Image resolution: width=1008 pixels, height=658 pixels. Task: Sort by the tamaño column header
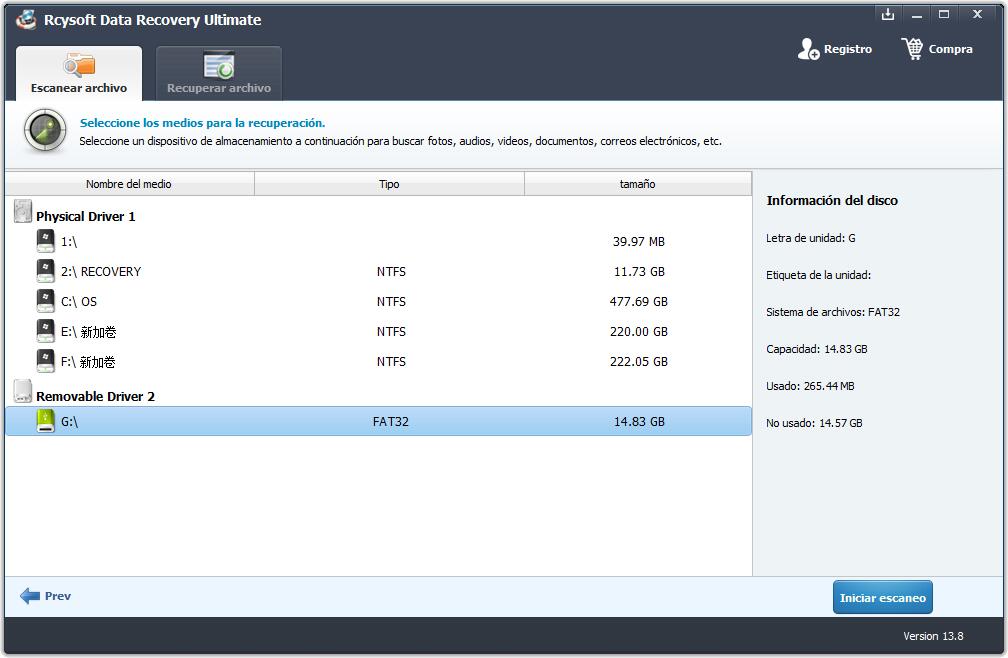(637, 184)
